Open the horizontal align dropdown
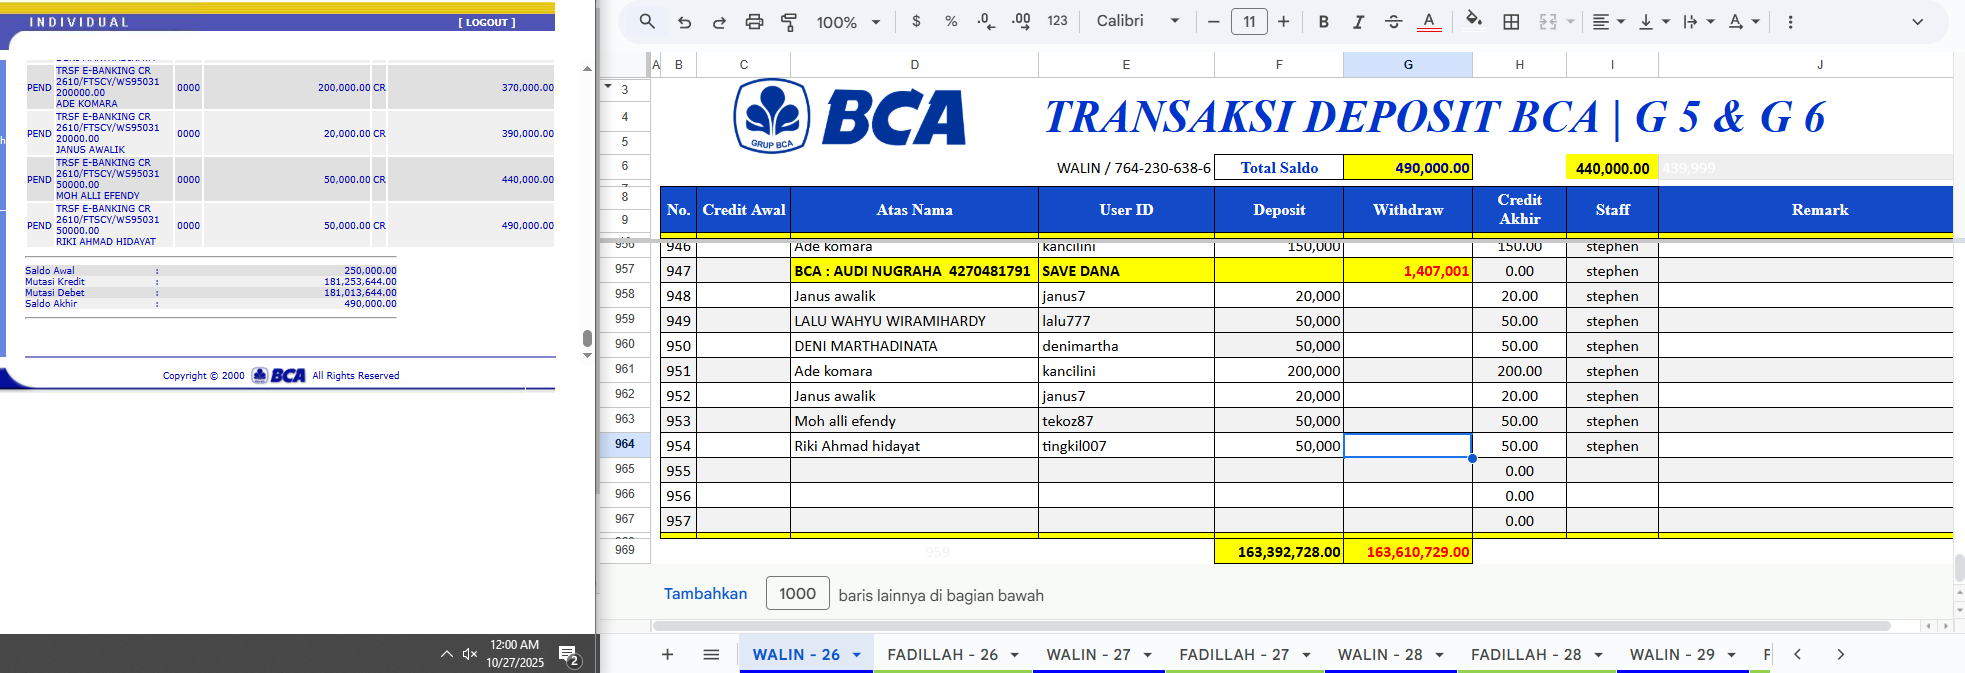This screenshot has width=1965, height=673. (x=1608, y=21)
